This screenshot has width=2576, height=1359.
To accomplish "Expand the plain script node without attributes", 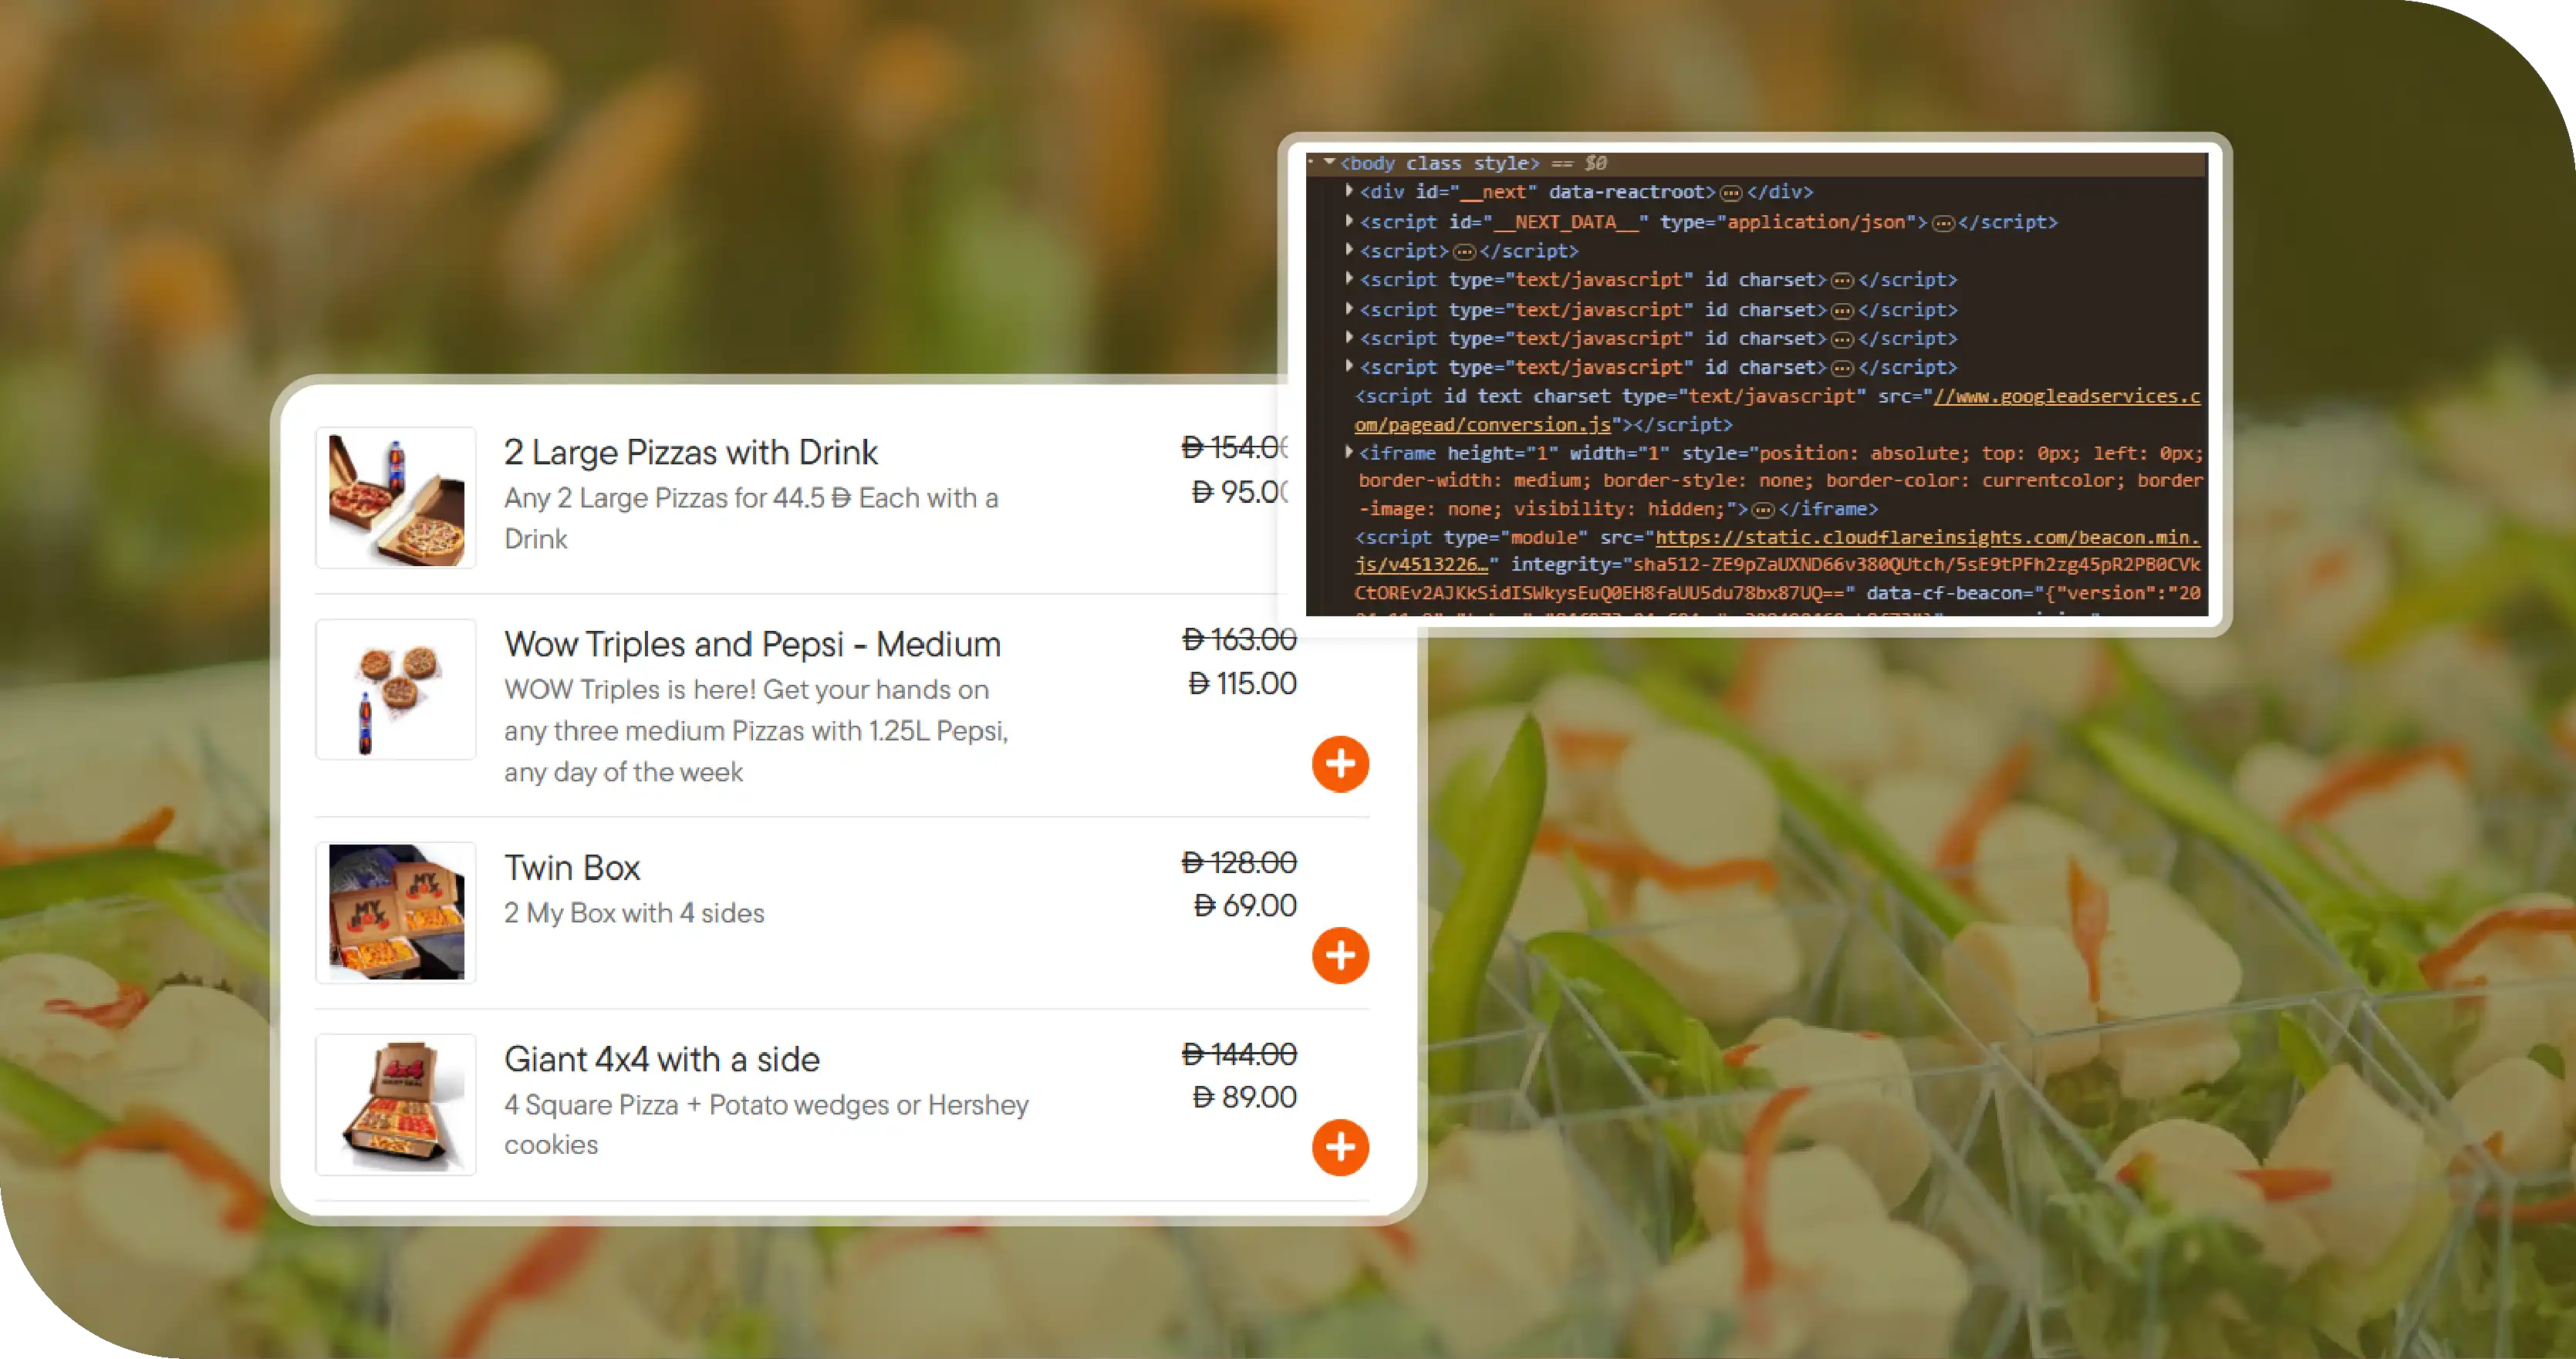I will [1349, 249].
